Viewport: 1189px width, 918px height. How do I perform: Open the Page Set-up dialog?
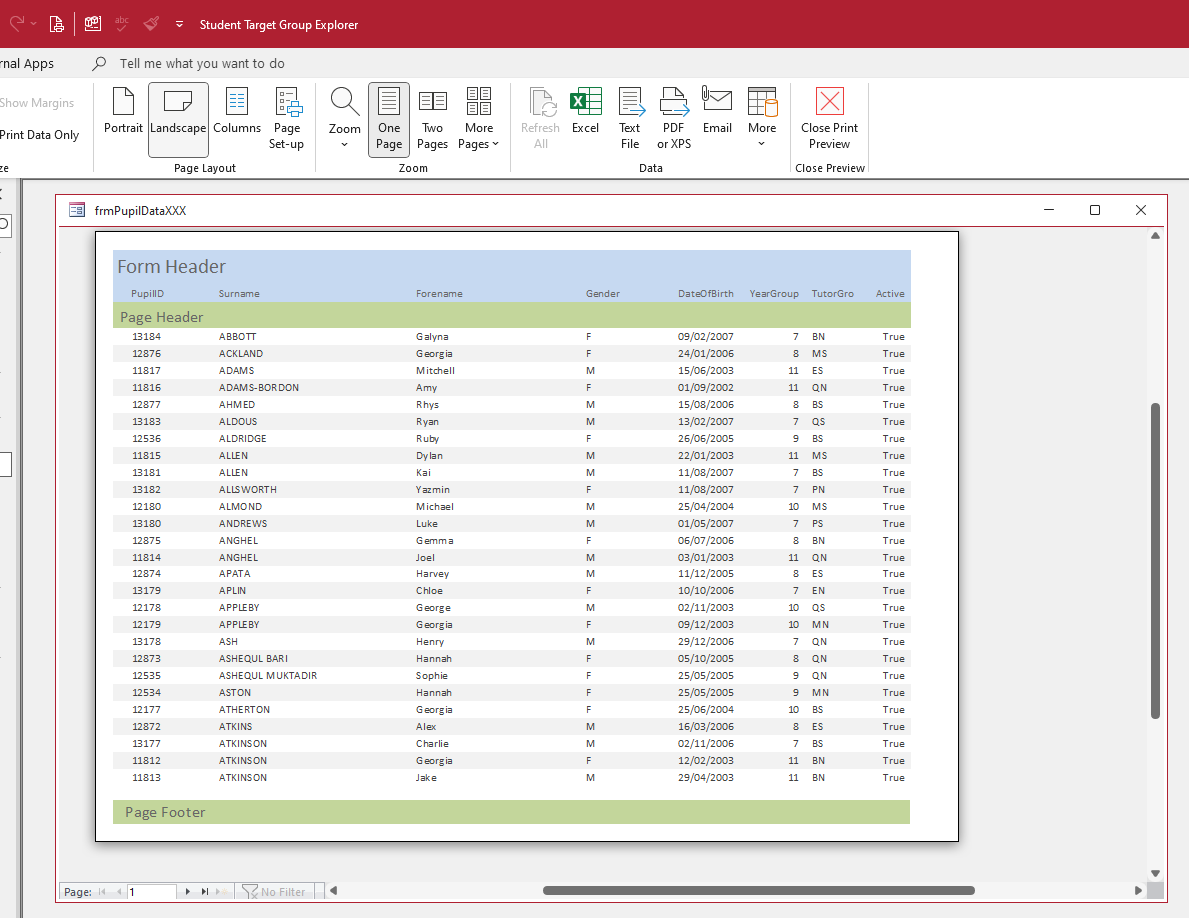pyautogui.click(x=287, y=119)
